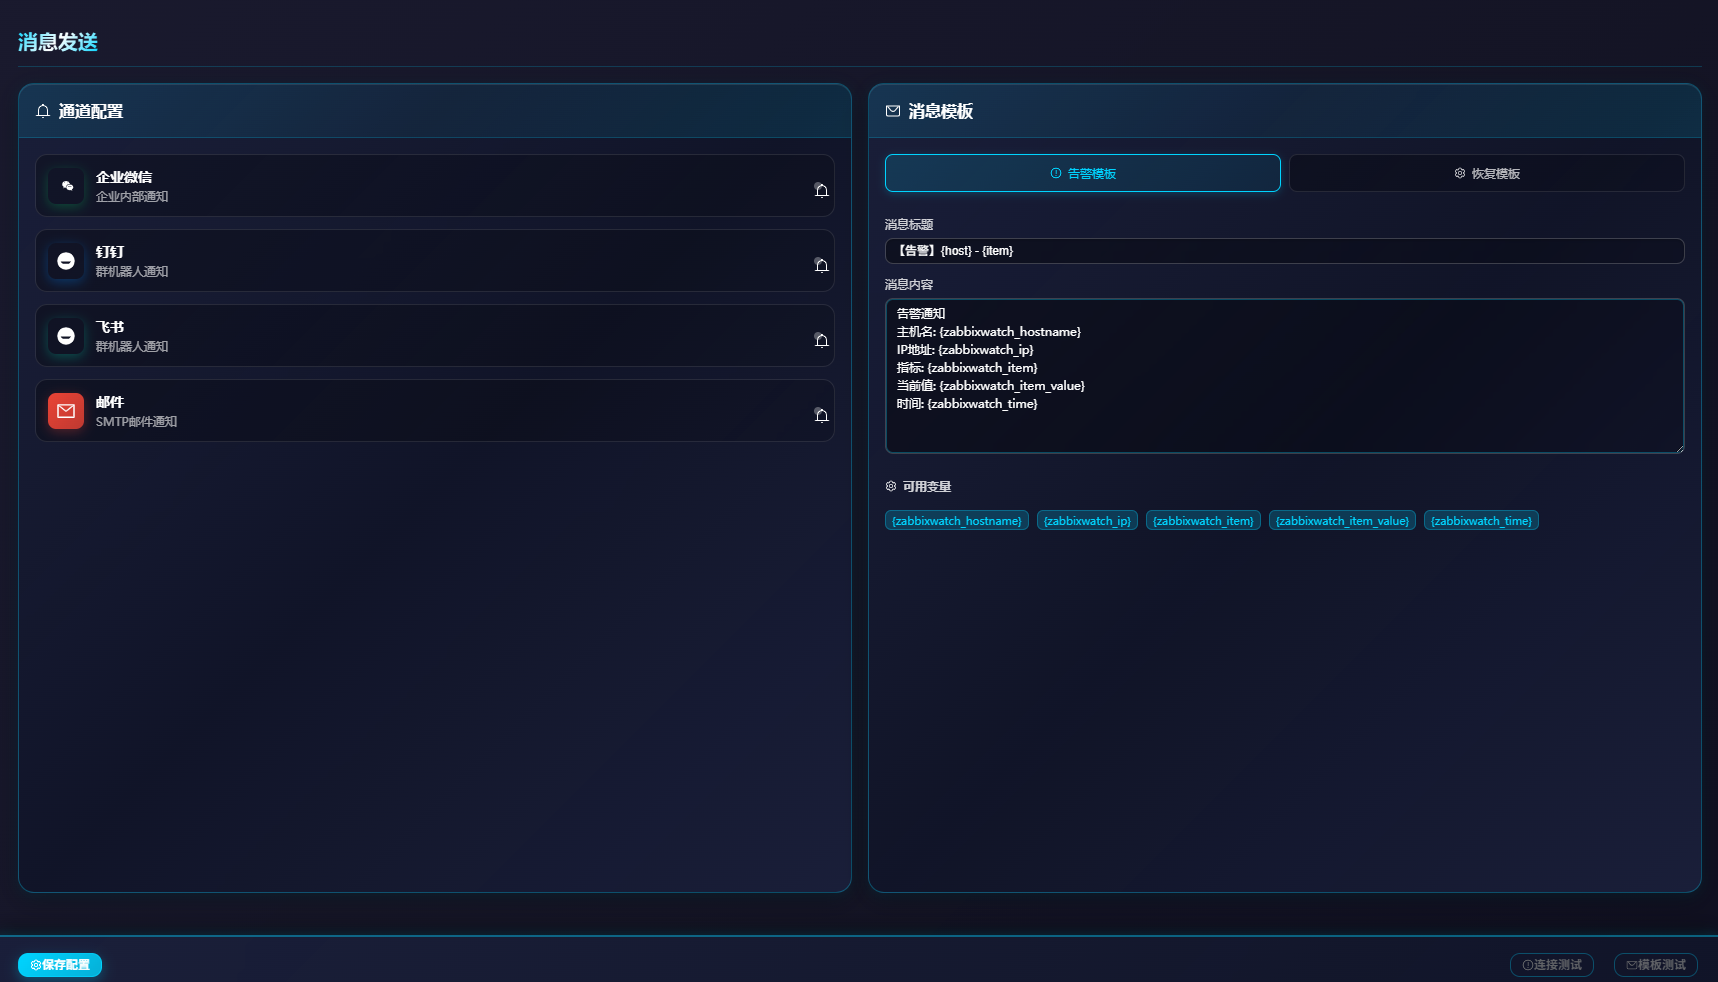Run the 连接测试 connection test
The height and width of the screenshot is (982, 1718).
pyautogui.click(x=1551, y=965)
